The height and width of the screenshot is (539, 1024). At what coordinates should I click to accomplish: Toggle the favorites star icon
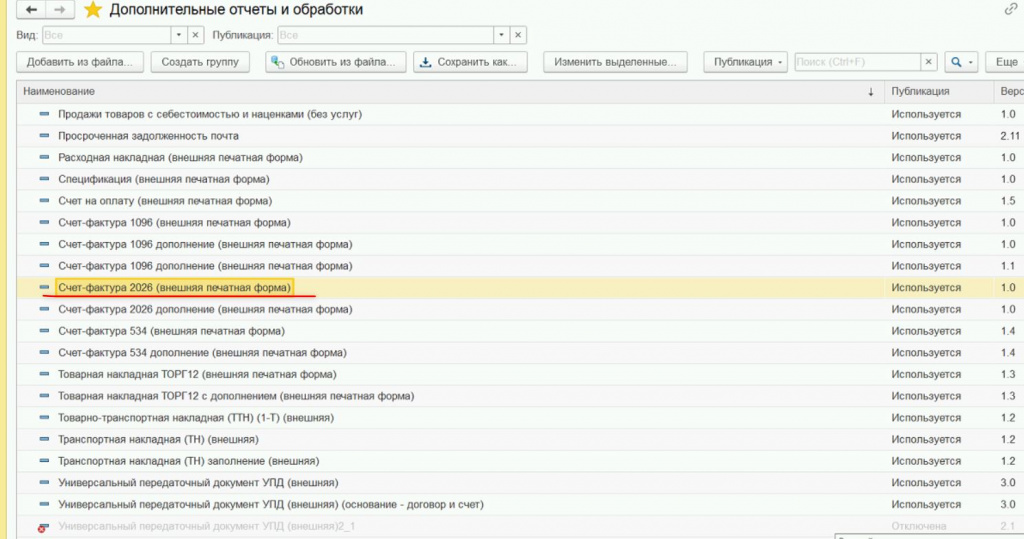[x=93, y=10]
